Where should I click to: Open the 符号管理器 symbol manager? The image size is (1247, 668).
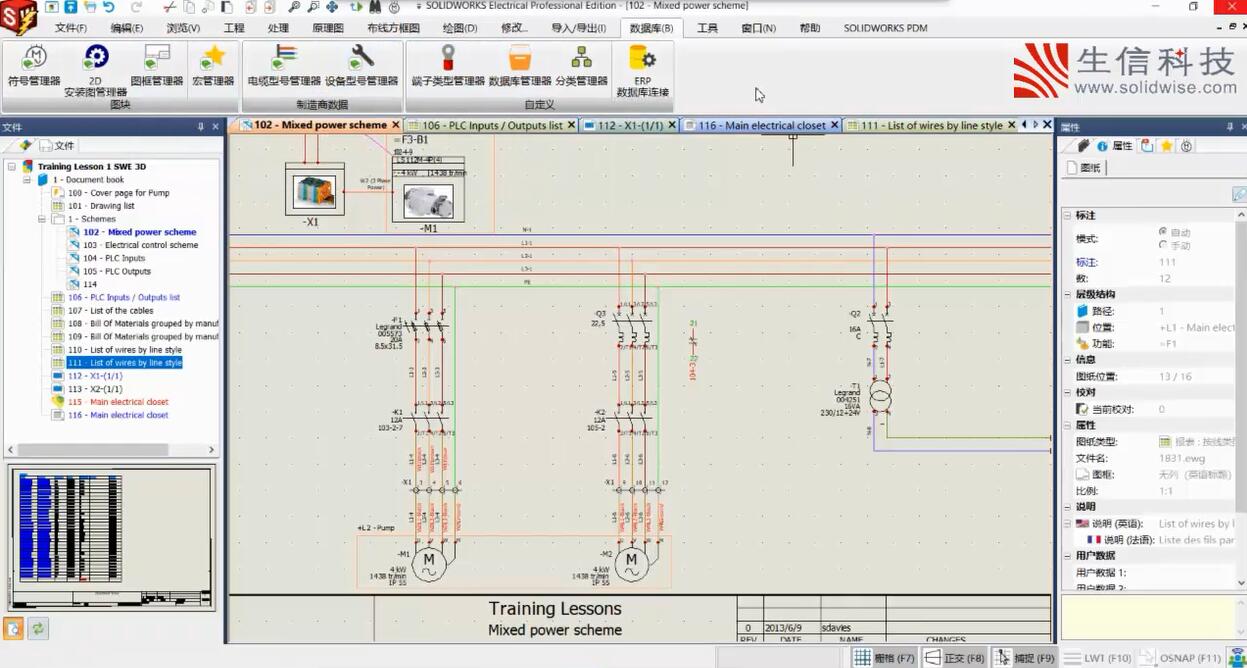(34, 66)
